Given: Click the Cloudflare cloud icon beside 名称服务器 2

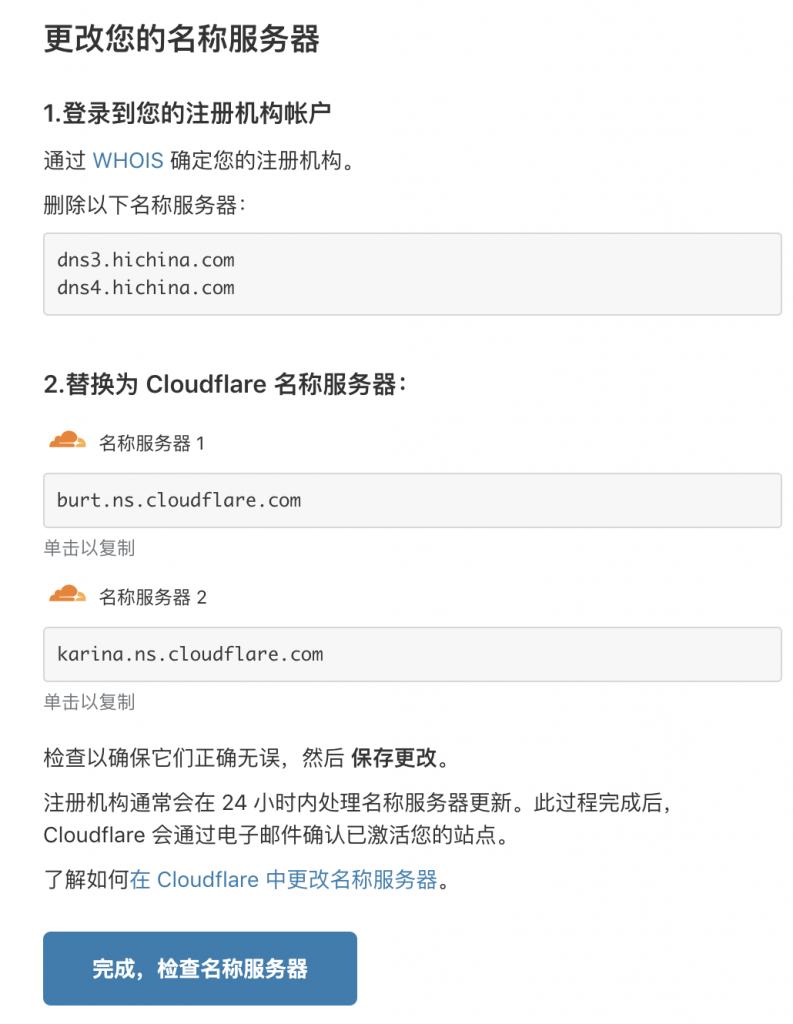Looking at the screenshot, I should tap(68, 595).
